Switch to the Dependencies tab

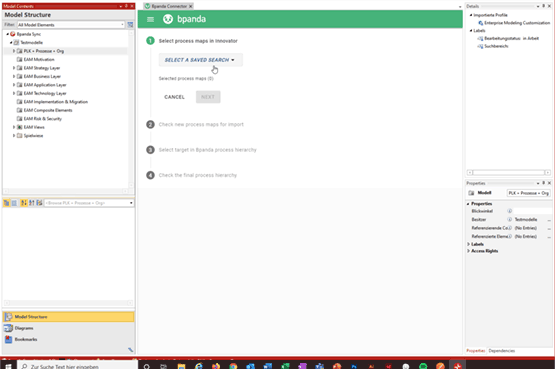click(x=502, y=351)
